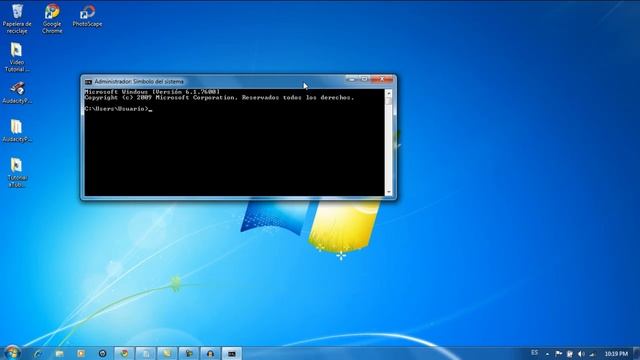
Task: Switch to Google Chrome in the taskbar
Action: pos(124,353)
